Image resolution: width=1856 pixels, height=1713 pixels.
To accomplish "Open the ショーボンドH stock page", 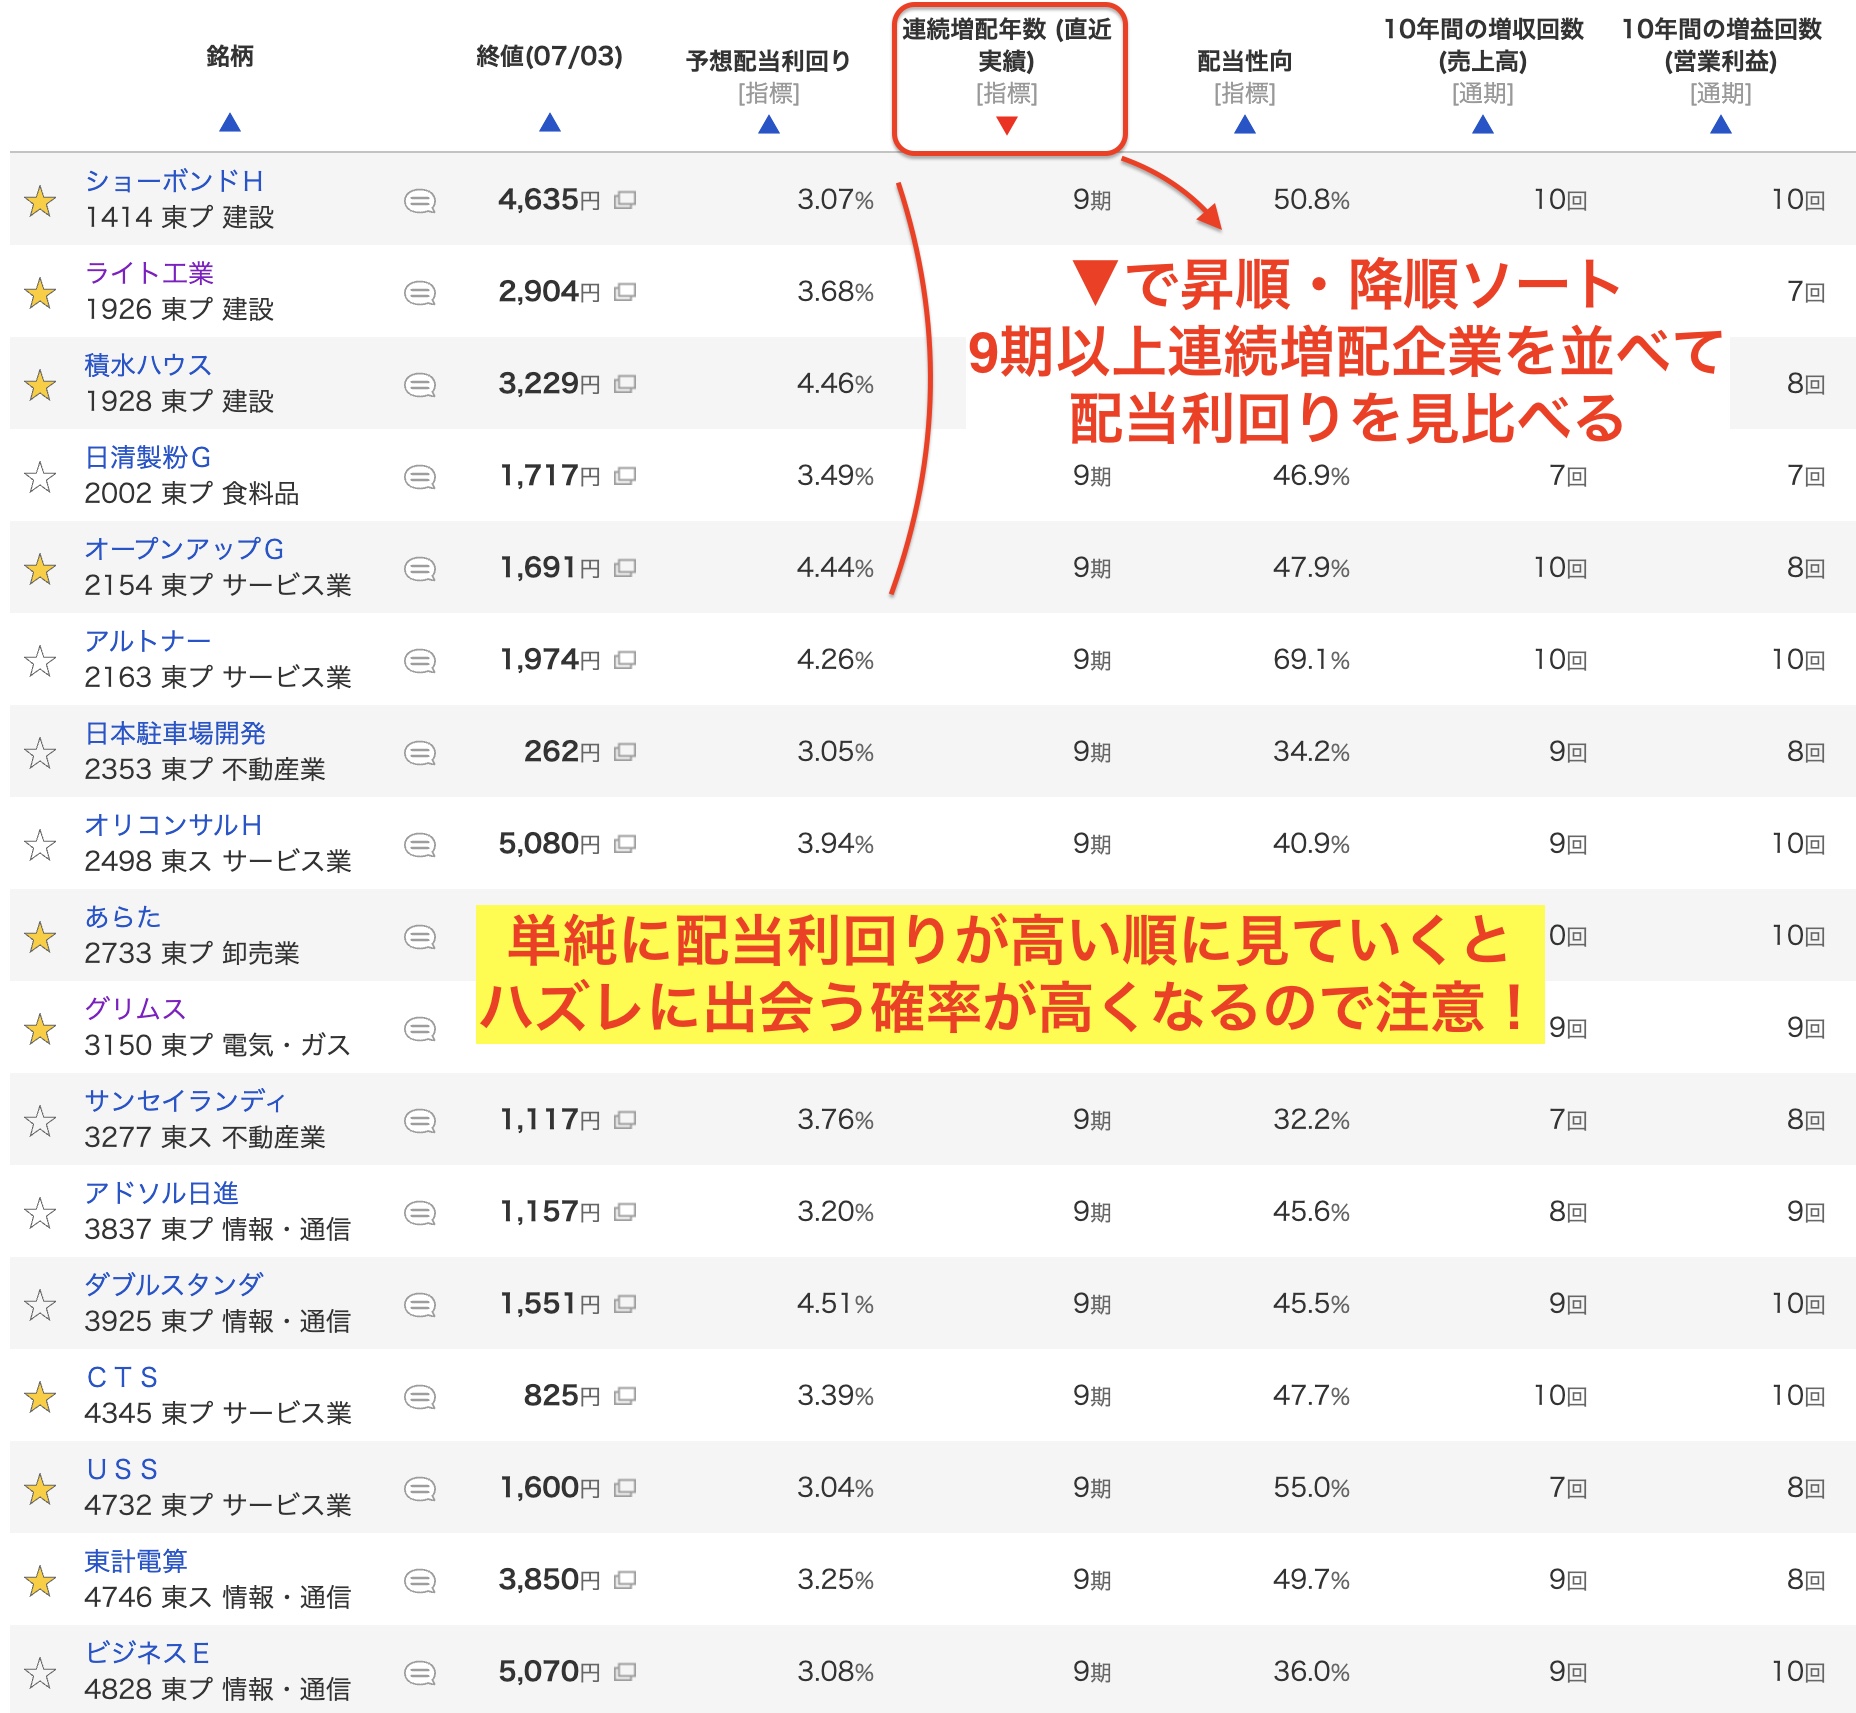I will [174, 181].
